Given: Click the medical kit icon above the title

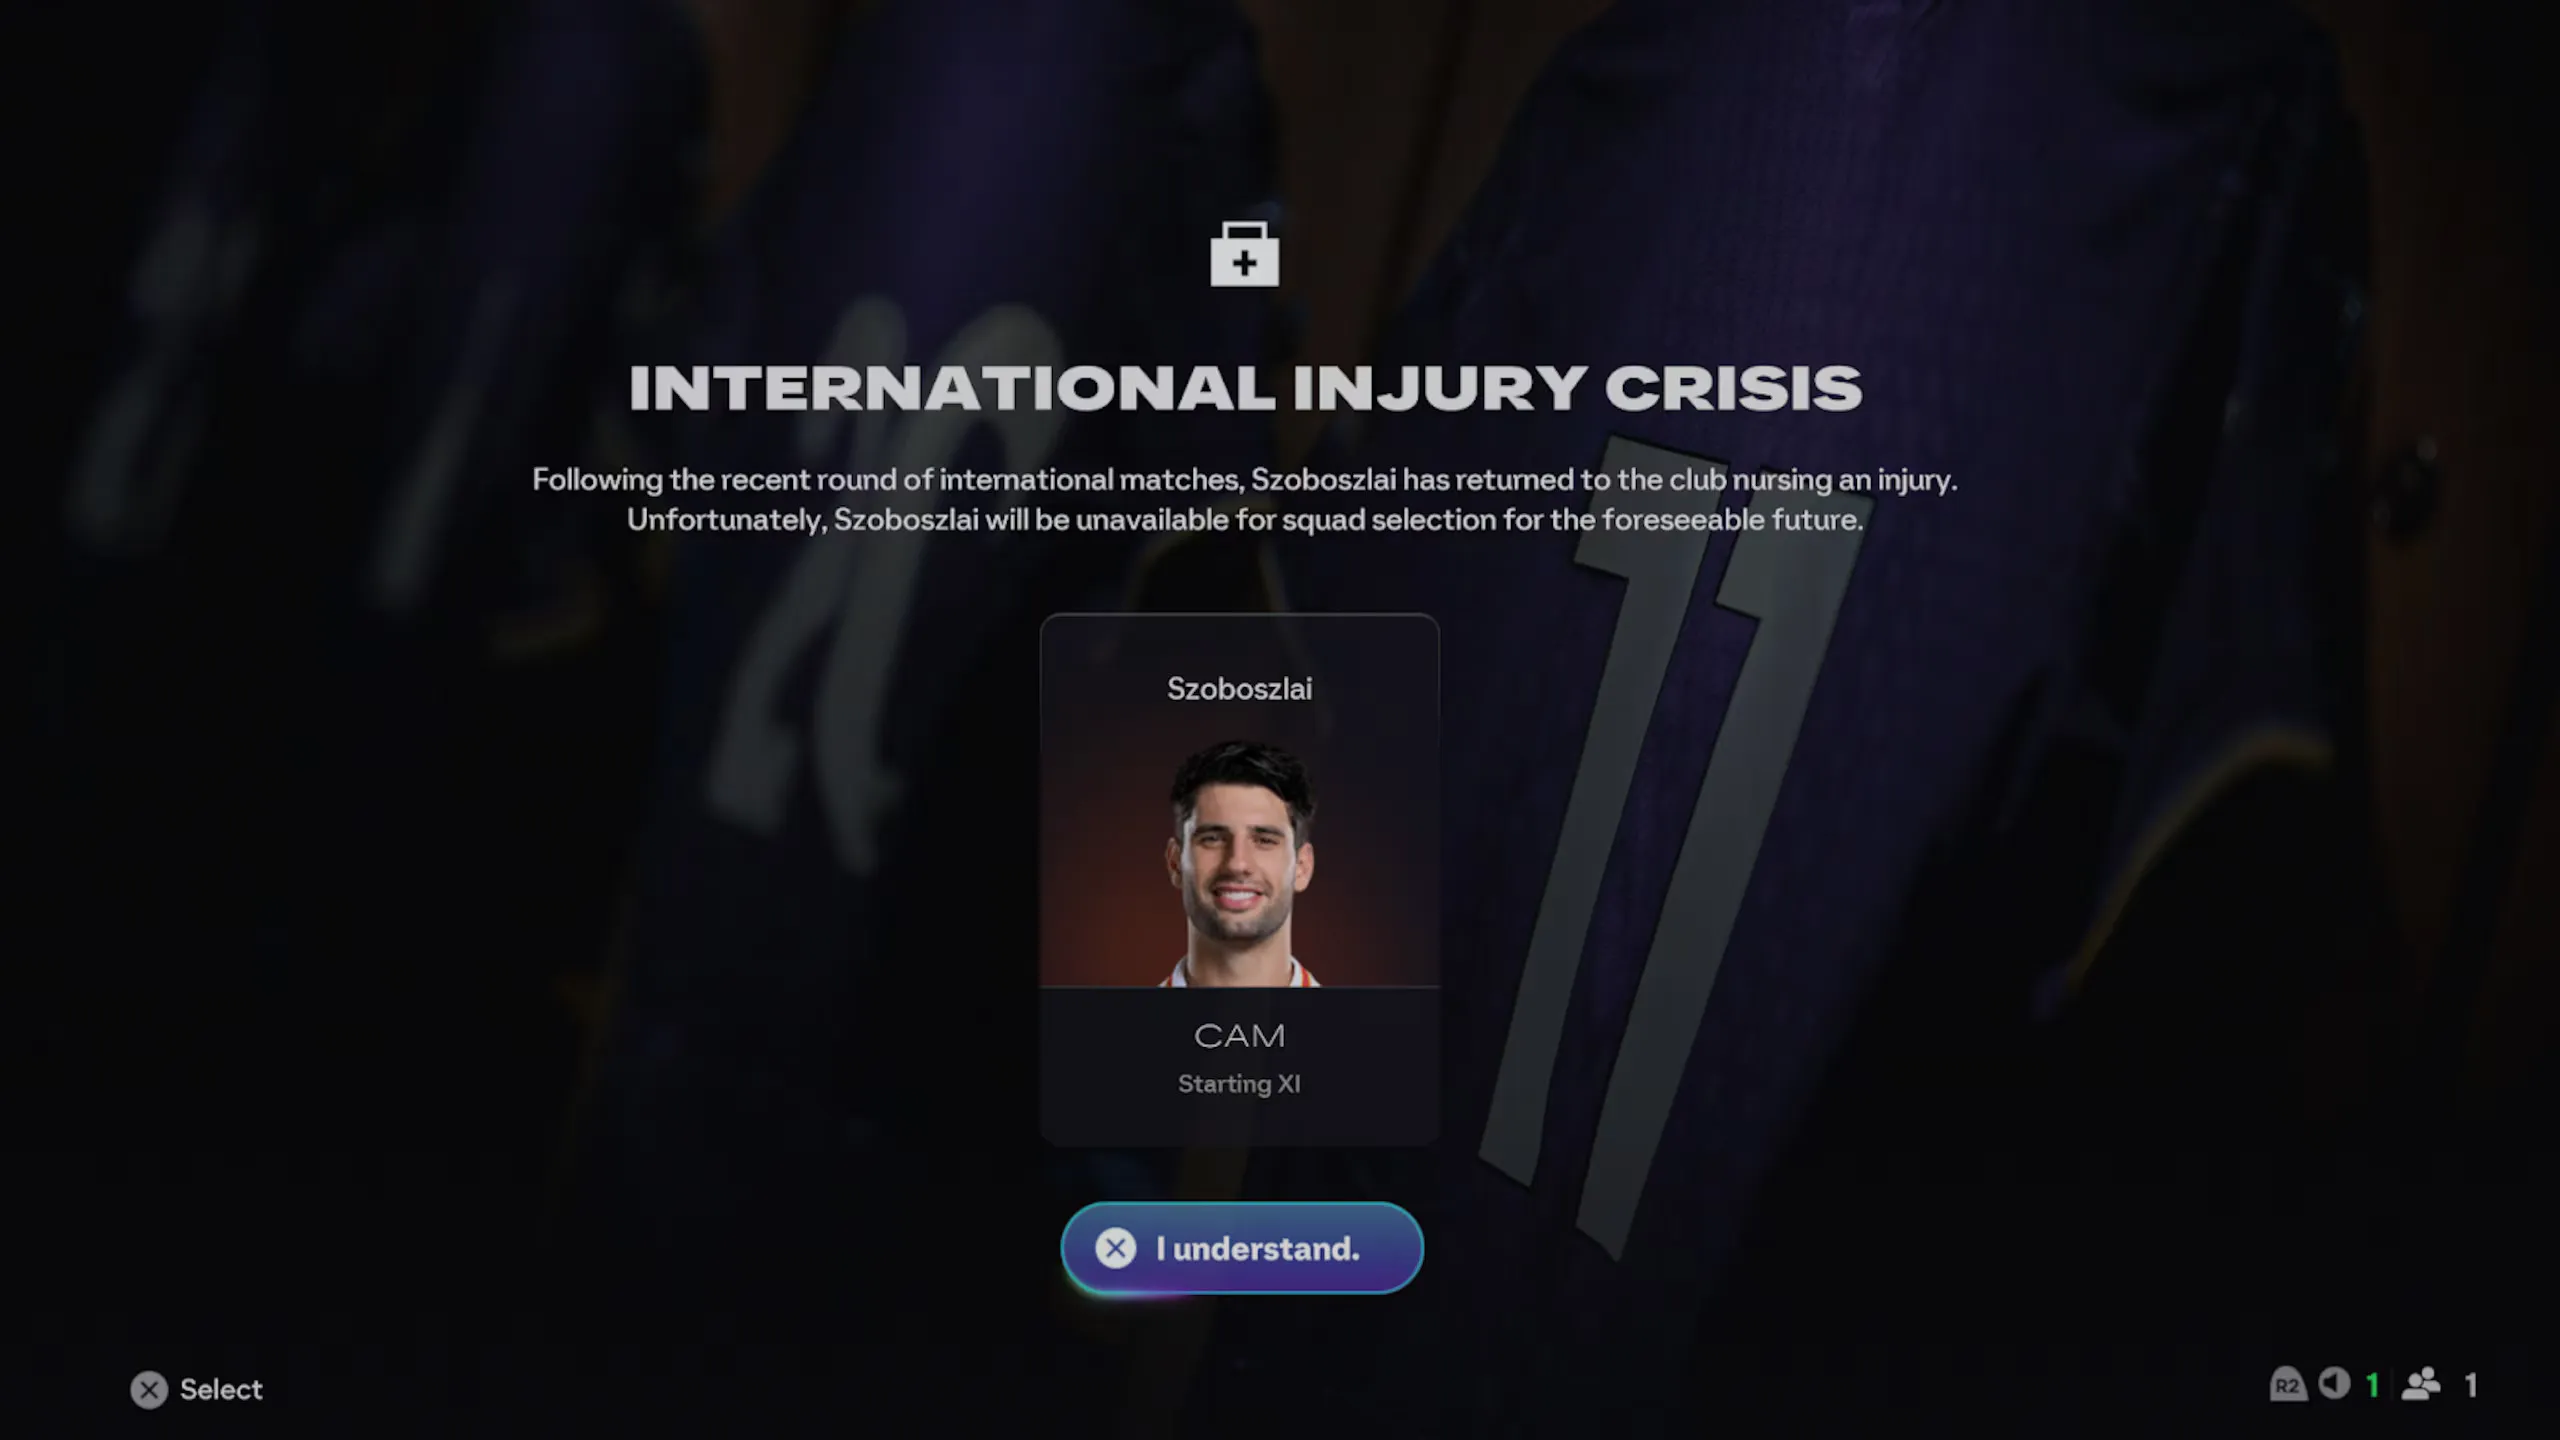Looking at the screenshot, I should (x=1244, y=254).
